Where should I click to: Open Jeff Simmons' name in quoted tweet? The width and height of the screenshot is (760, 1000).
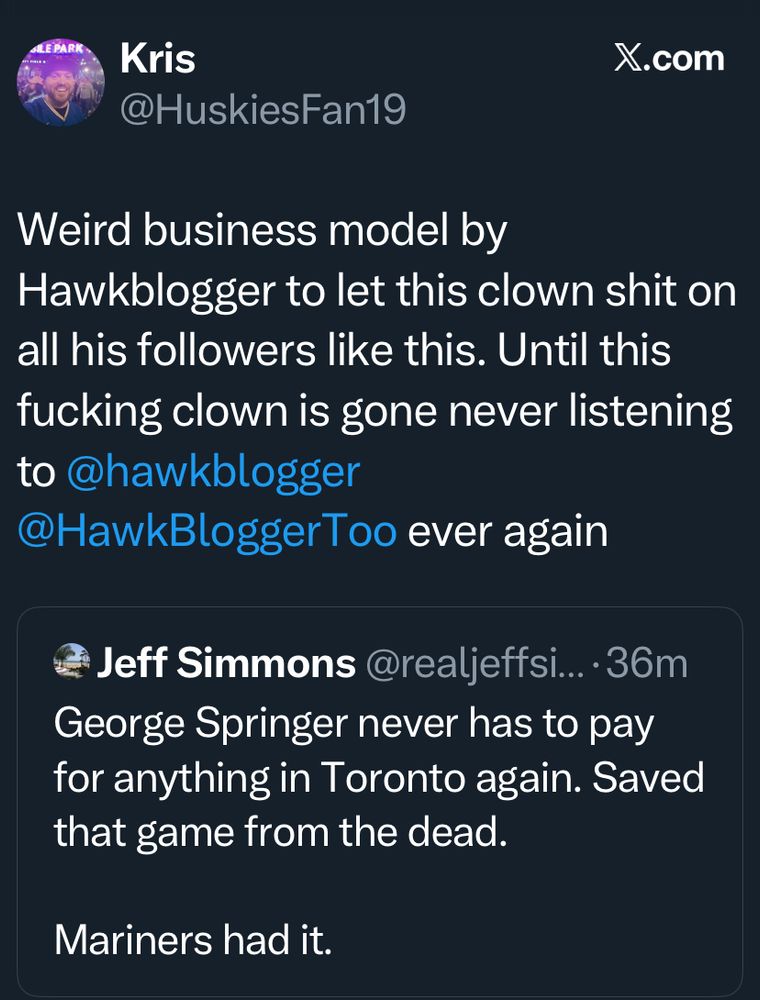pyautogui.click(x=226, y=663)
